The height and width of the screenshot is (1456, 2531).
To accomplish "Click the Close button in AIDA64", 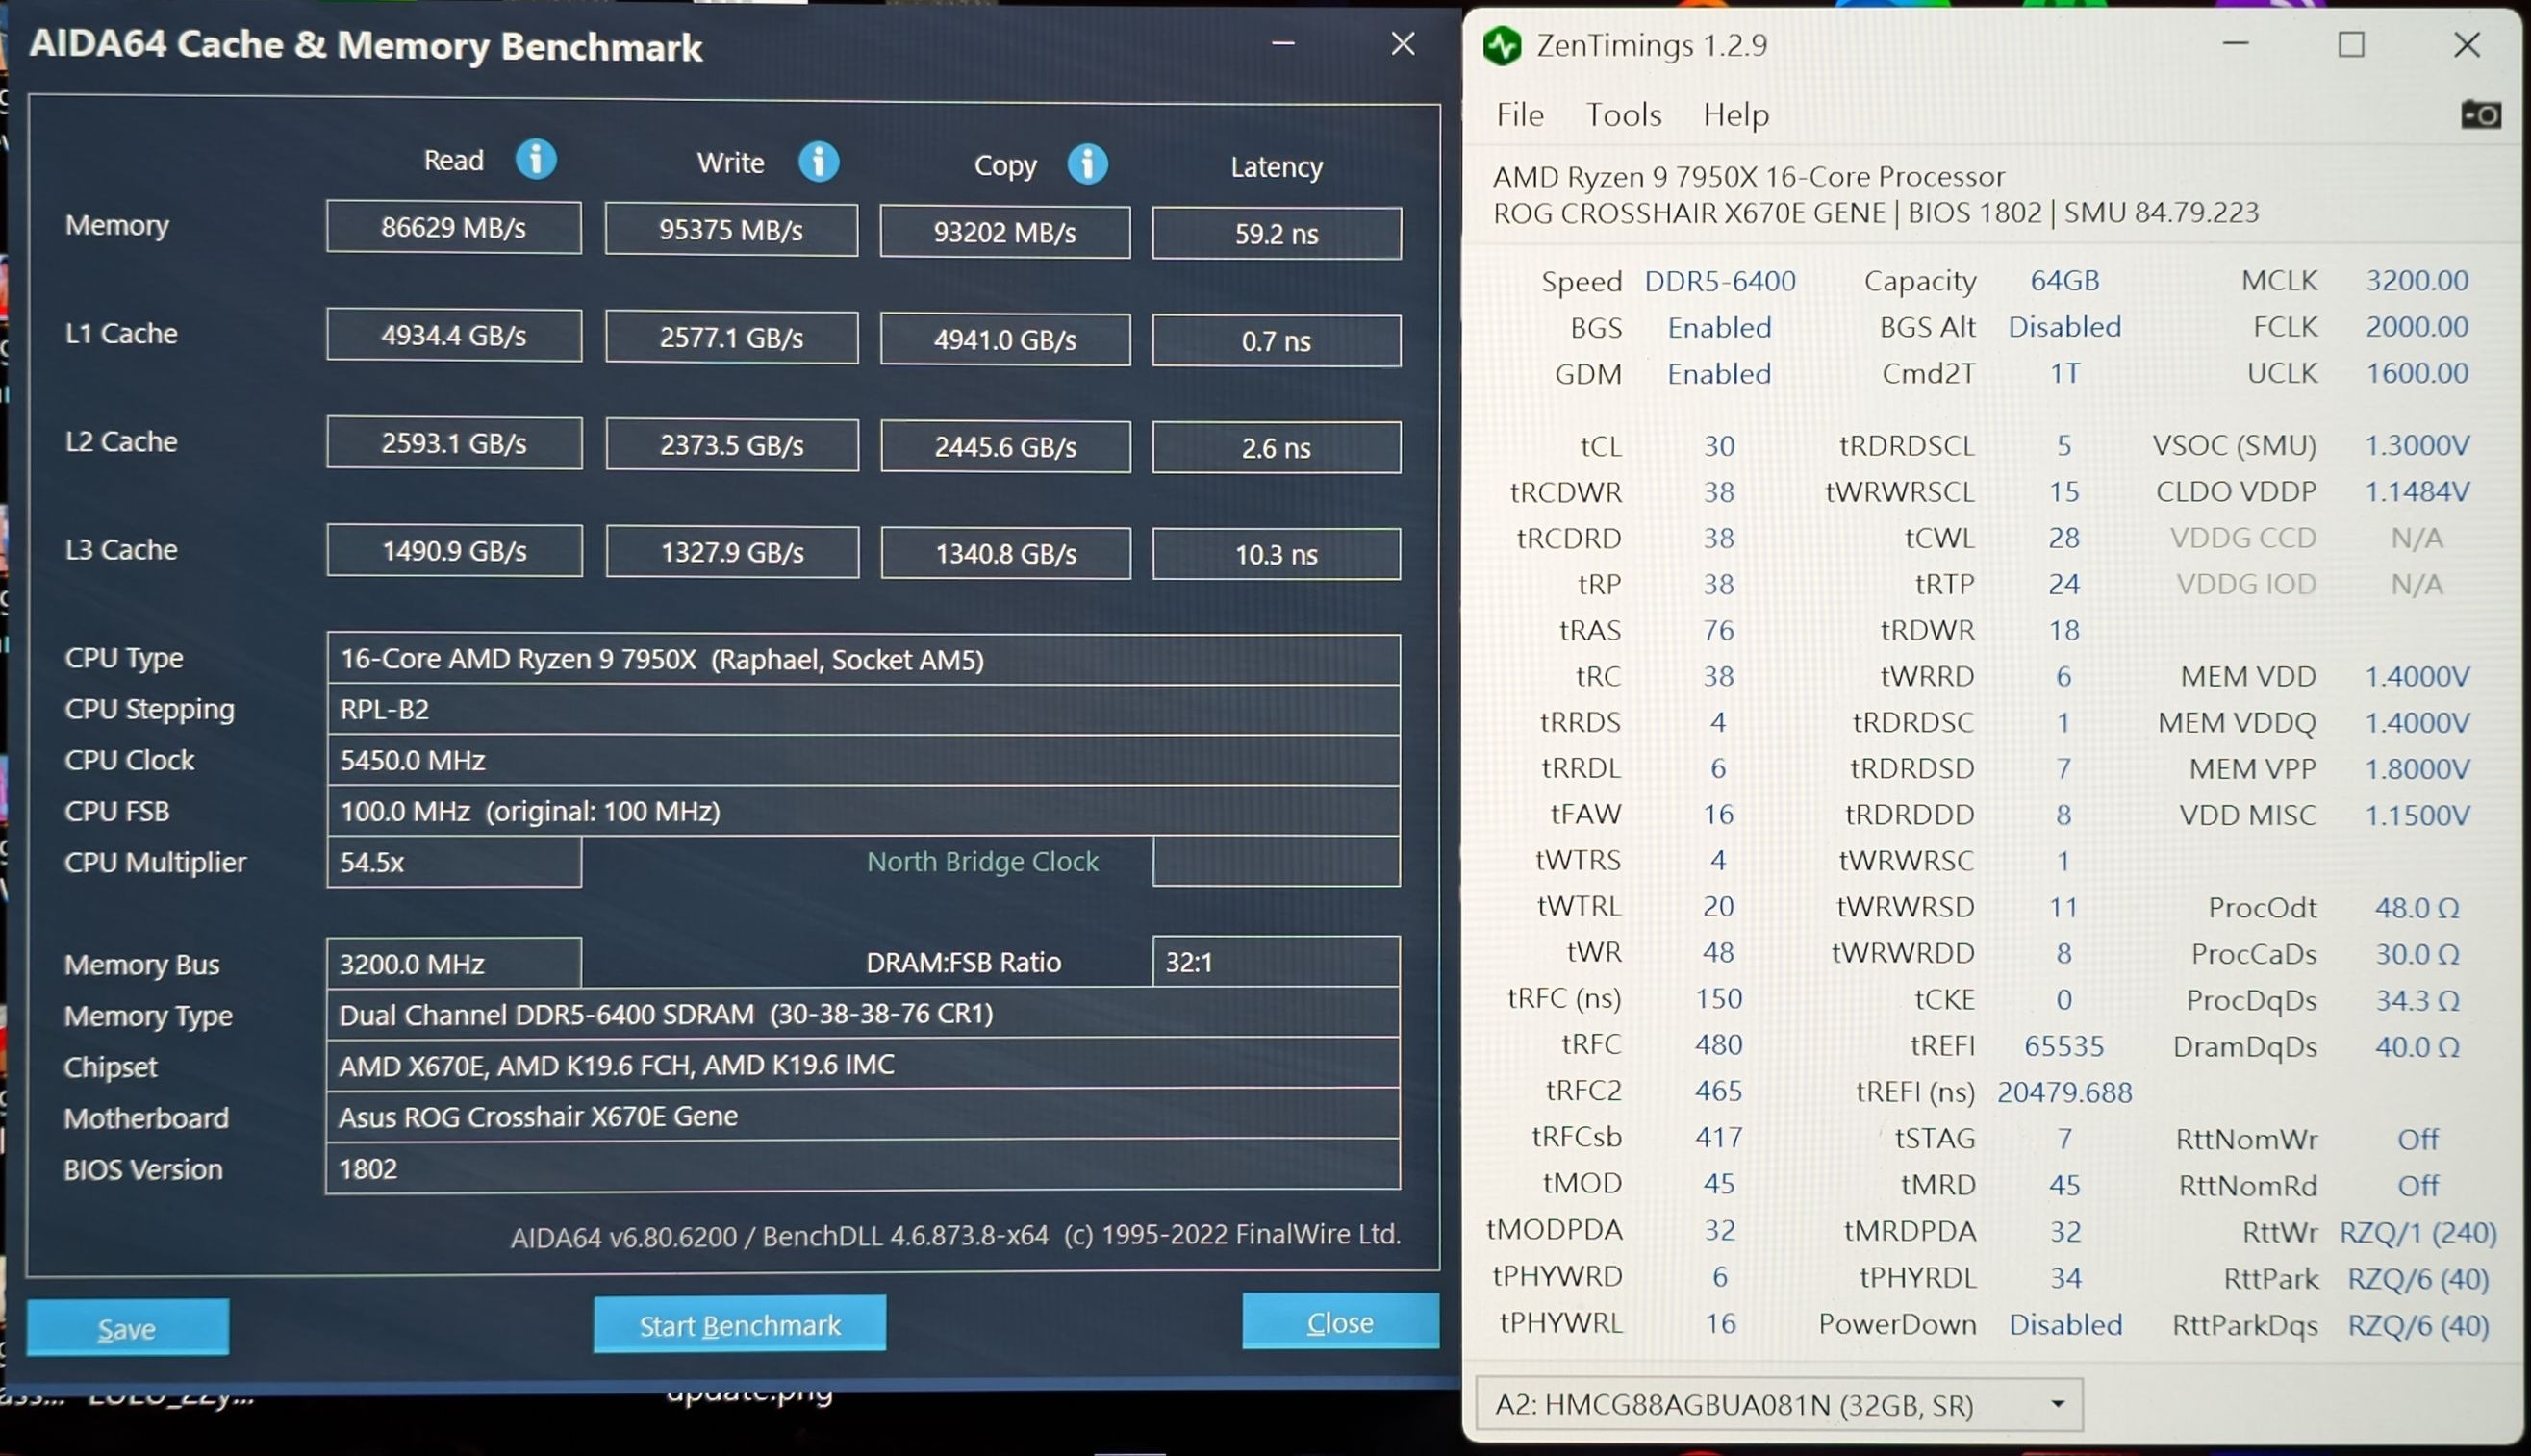I will (1340, 1322).
